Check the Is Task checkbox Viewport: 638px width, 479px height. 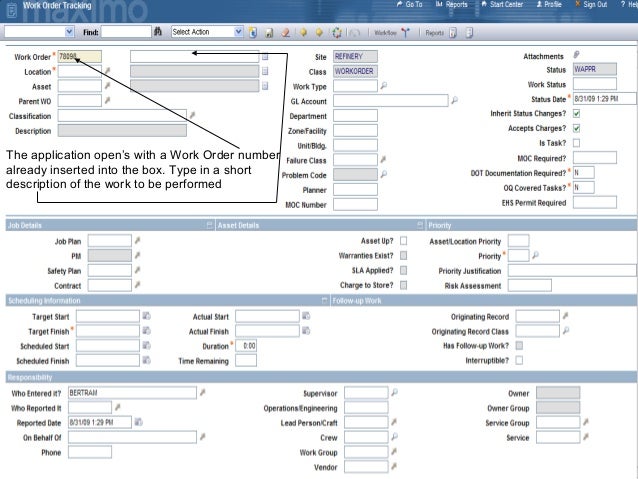tap(577, 143)
